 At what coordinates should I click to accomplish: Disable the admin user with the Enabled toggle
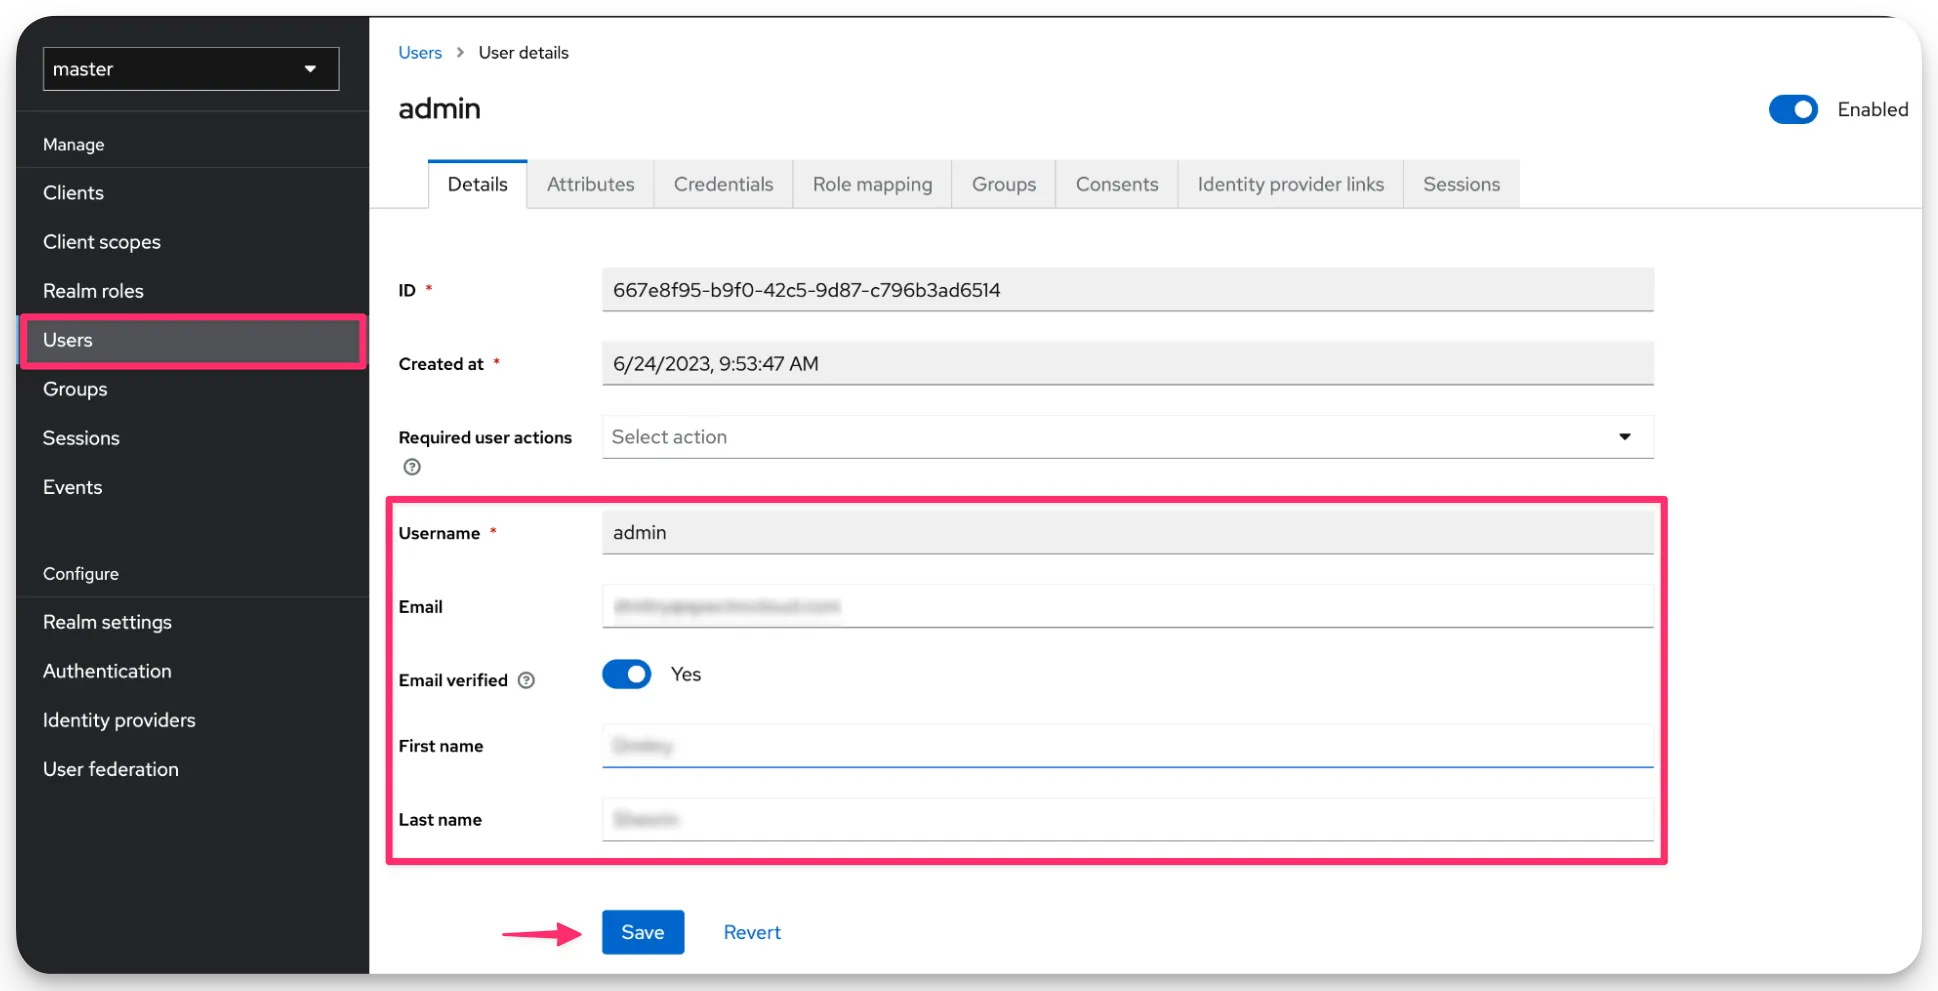click(x=1793, y=109)
